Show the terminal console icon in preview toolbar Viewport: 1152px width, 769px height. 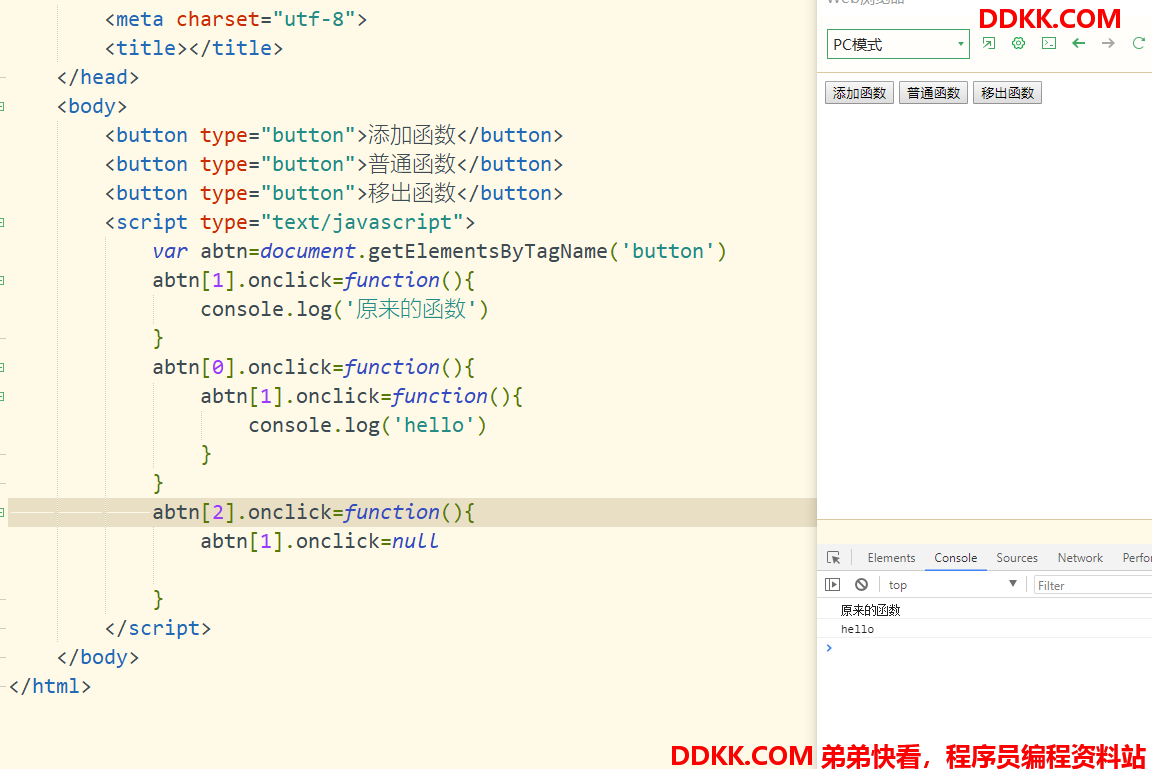[x=1049, y=43]
